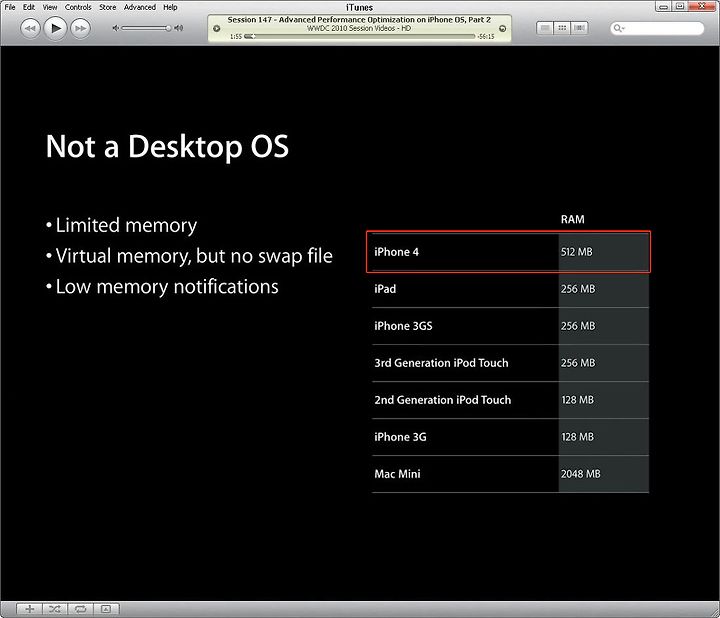The image size is (720, 618).
Task: Click the left arrow icon in the now-playing display
Action: 217,28
